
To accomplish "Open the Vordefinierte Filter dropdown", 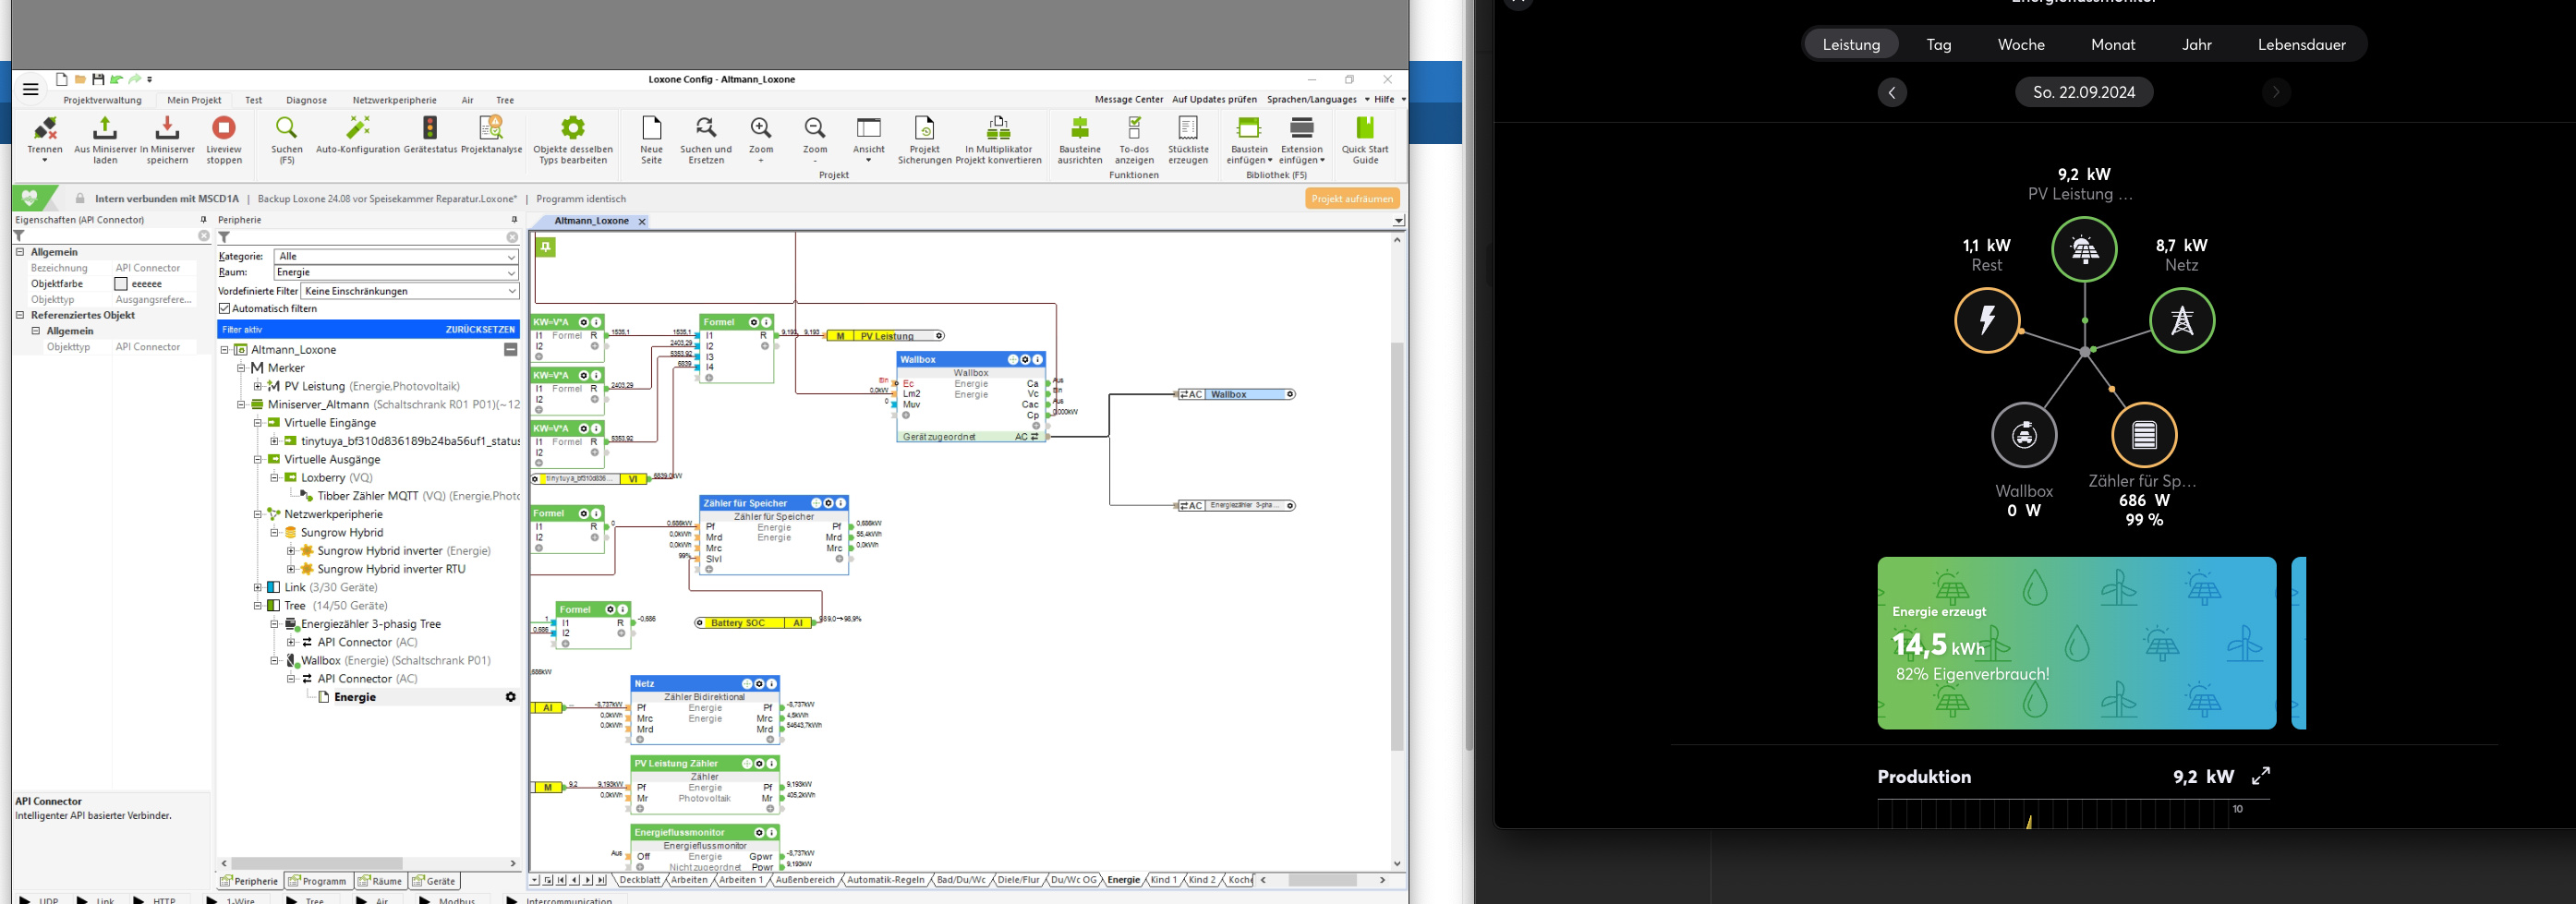I will 410,291.
